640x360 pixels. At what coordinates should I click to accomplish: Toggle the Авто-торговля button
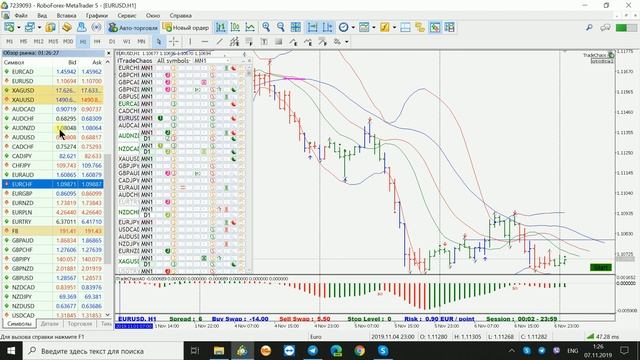tap(133, 27)
